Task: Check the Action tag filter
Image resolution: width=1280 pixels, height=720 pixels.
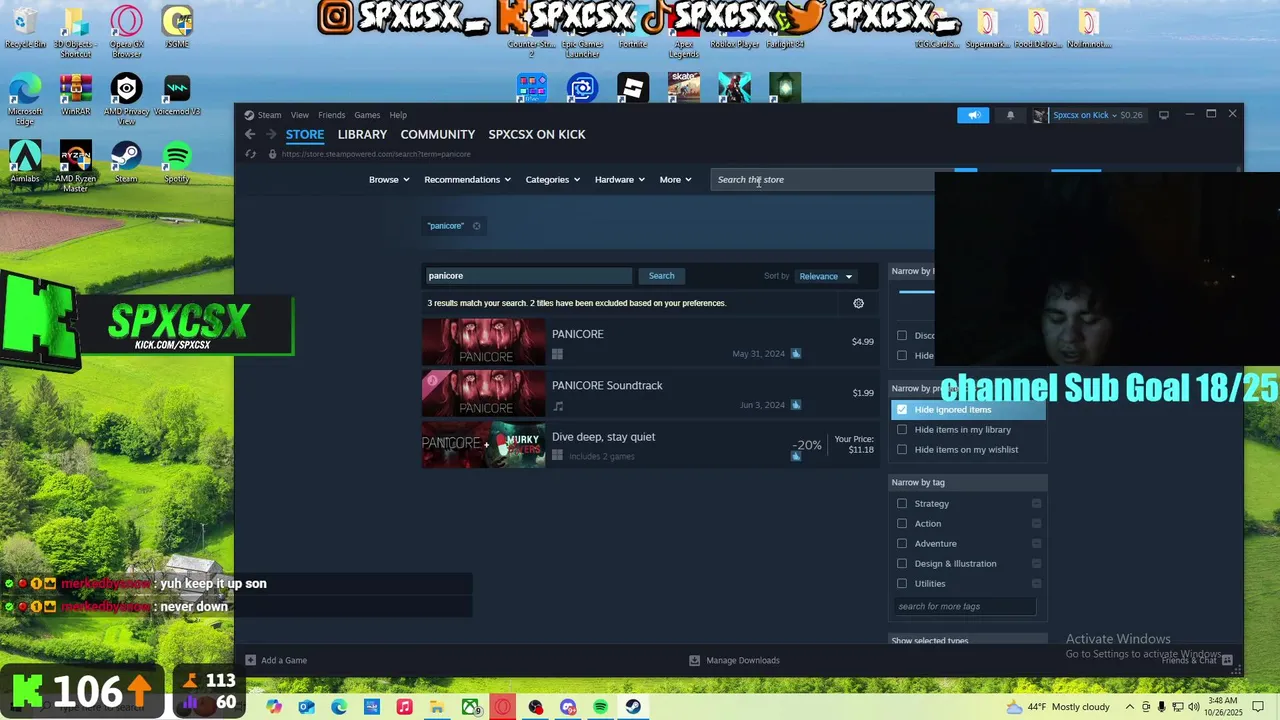Action: point(902,523)
